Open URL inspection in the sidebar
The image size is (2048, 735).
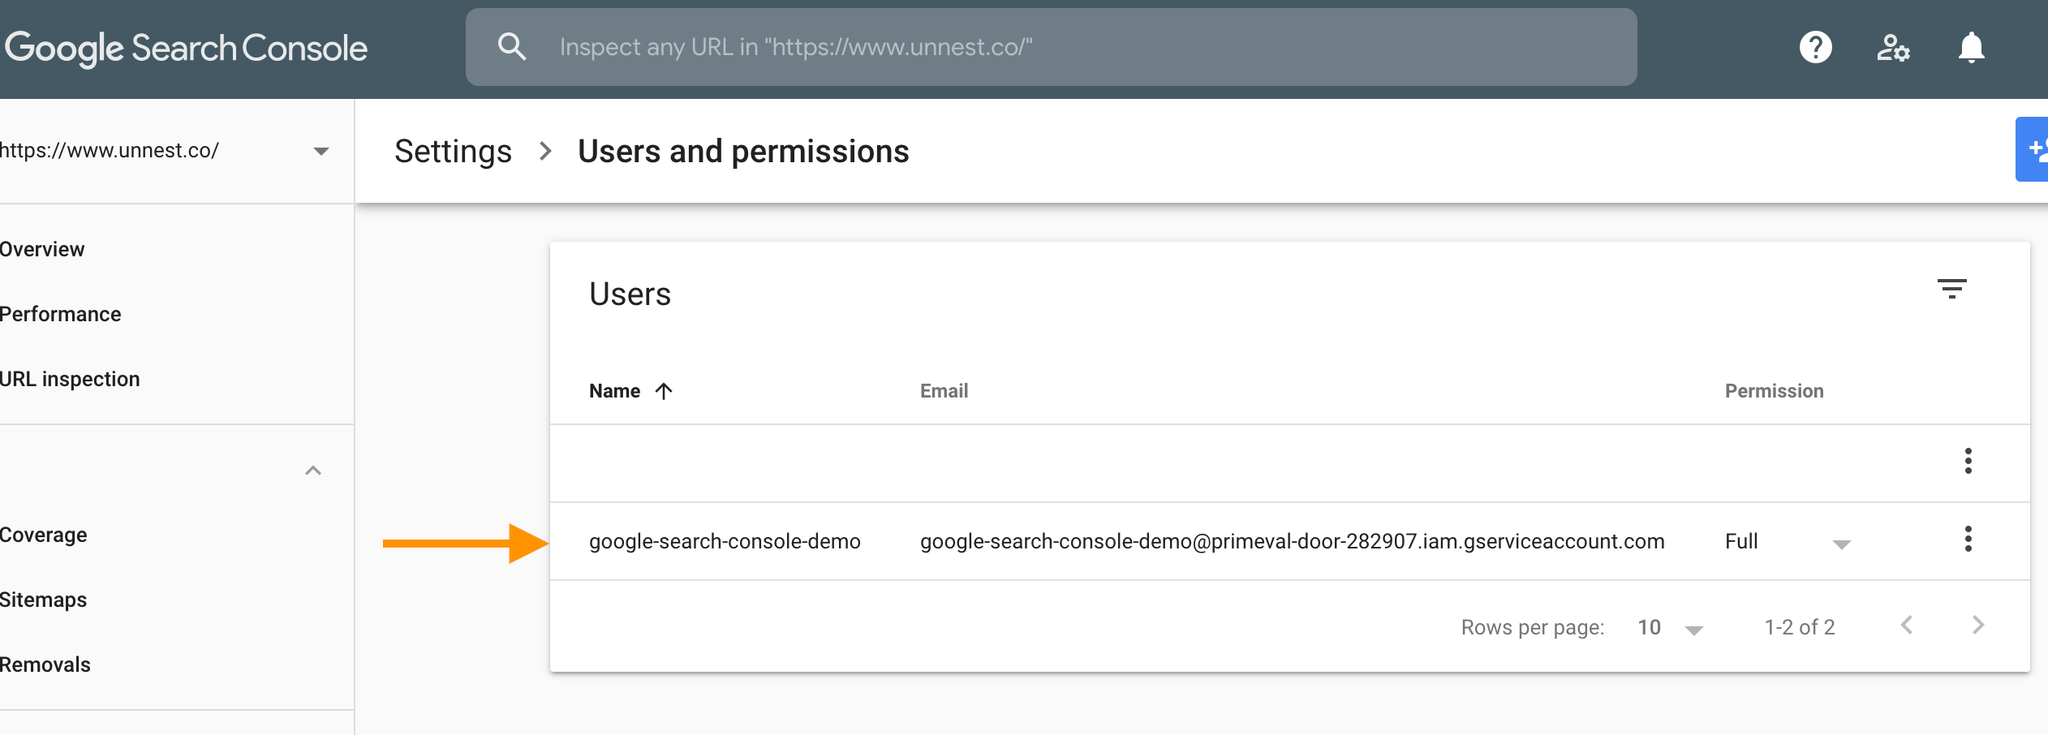(x=70, y=379)
